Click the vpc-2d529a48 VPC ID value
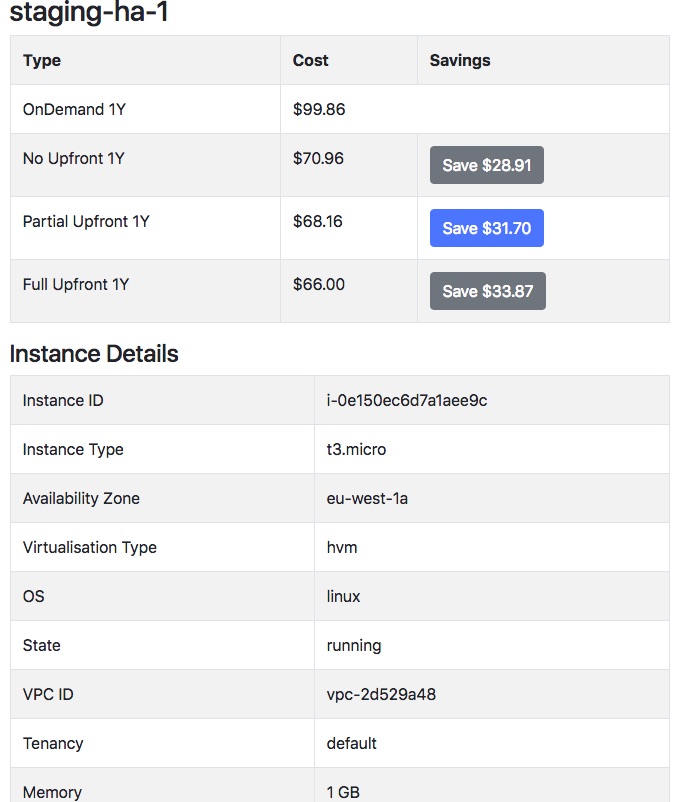 [381, 694]
